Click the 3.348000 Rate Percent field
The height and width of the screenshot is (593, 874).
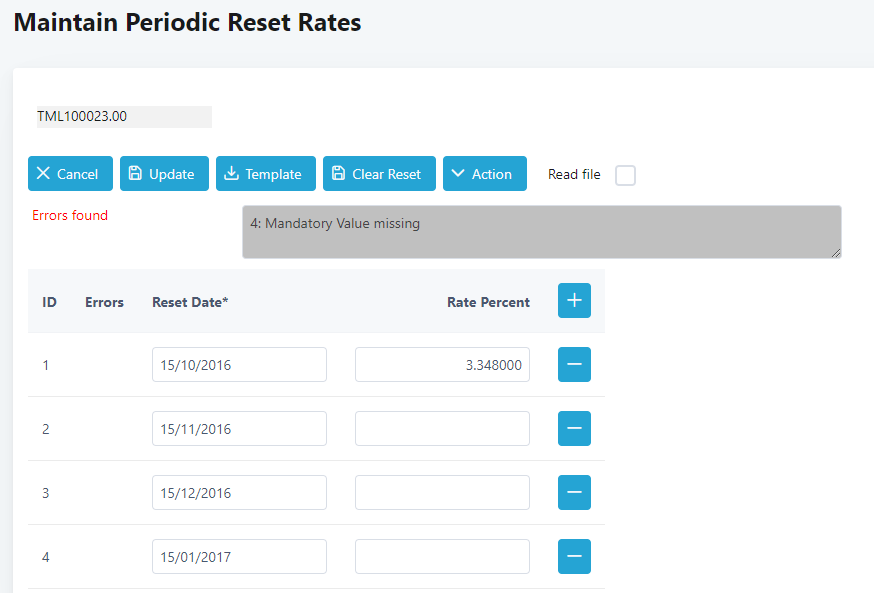(442, 365)
